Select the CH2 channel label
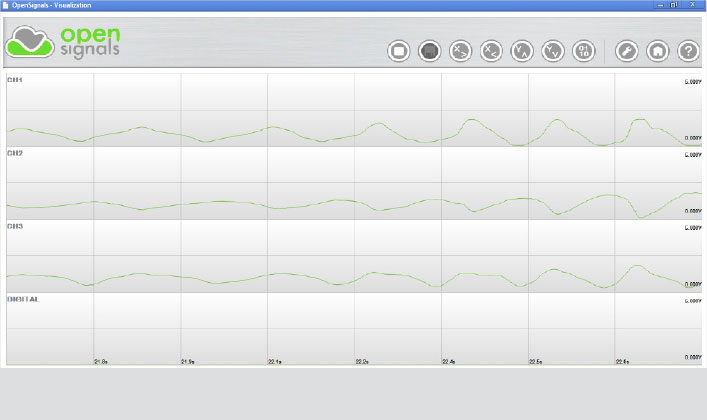The image size is (707, 420). pos(15,154)
